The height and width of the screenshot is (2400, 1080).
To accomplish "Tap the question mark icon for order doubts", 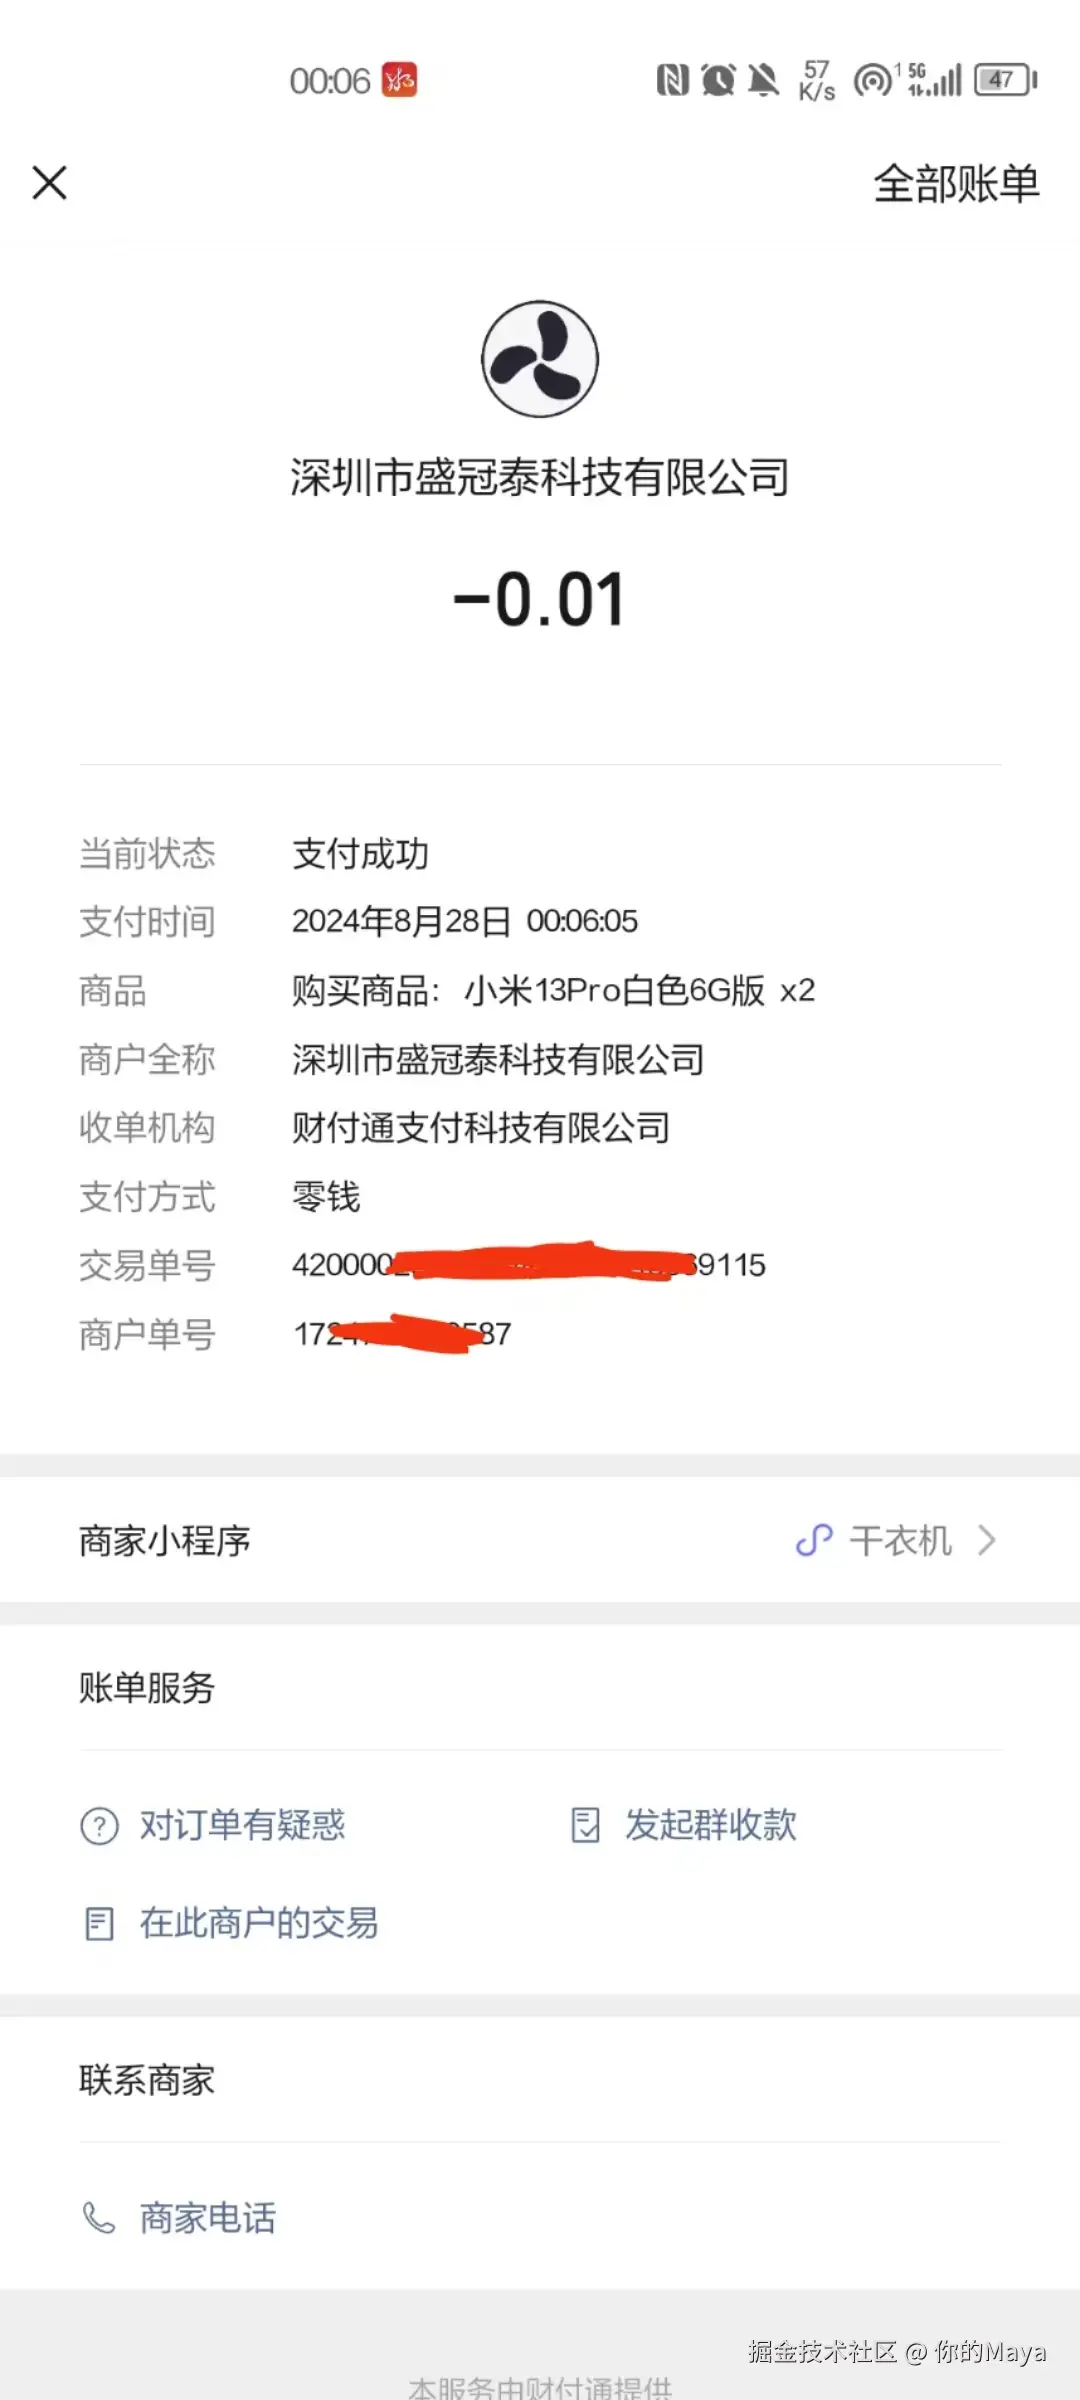I will (99, 1826).
